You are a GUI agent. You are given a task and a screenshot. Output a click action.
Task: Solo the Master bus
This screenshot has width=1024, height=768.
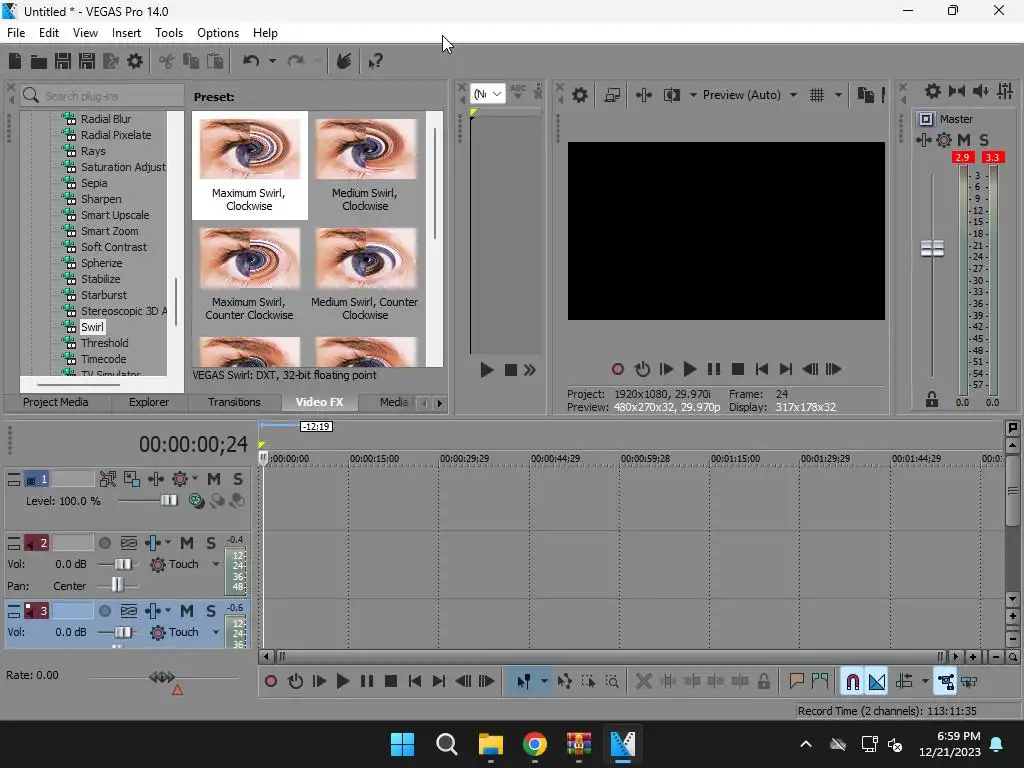(x=984, y=140)
